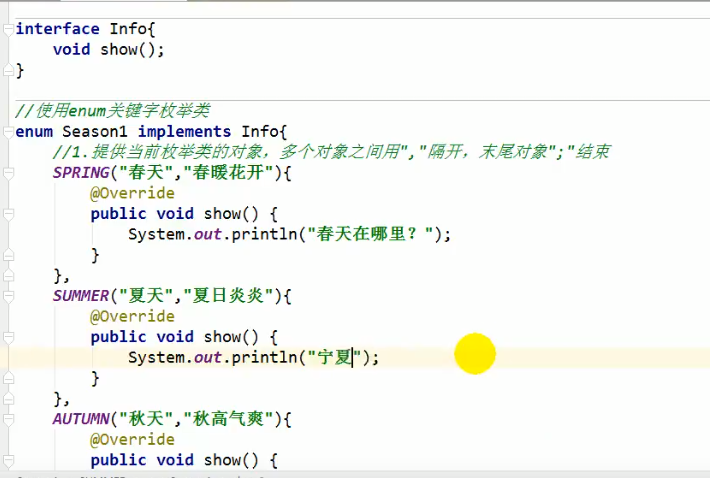Place cursor on "void show();" declaration
Viewport: 710px width, 478px height.
pyautogui.click(x=108, y=49)
